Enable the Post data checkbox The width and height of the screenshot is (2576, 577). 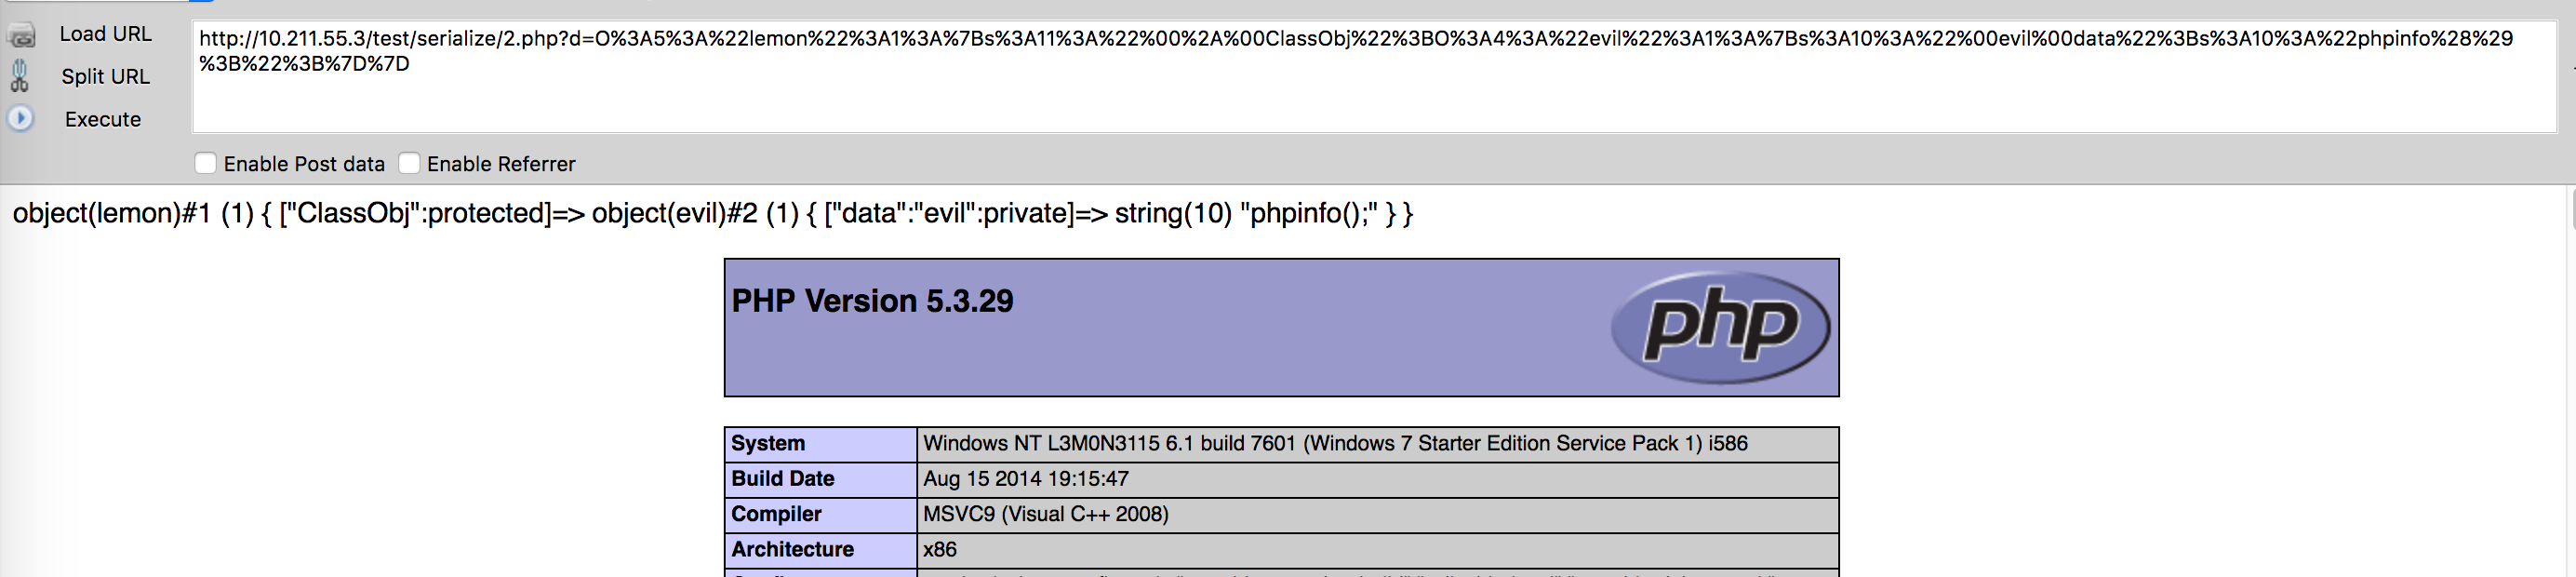(x=206, y=163)
